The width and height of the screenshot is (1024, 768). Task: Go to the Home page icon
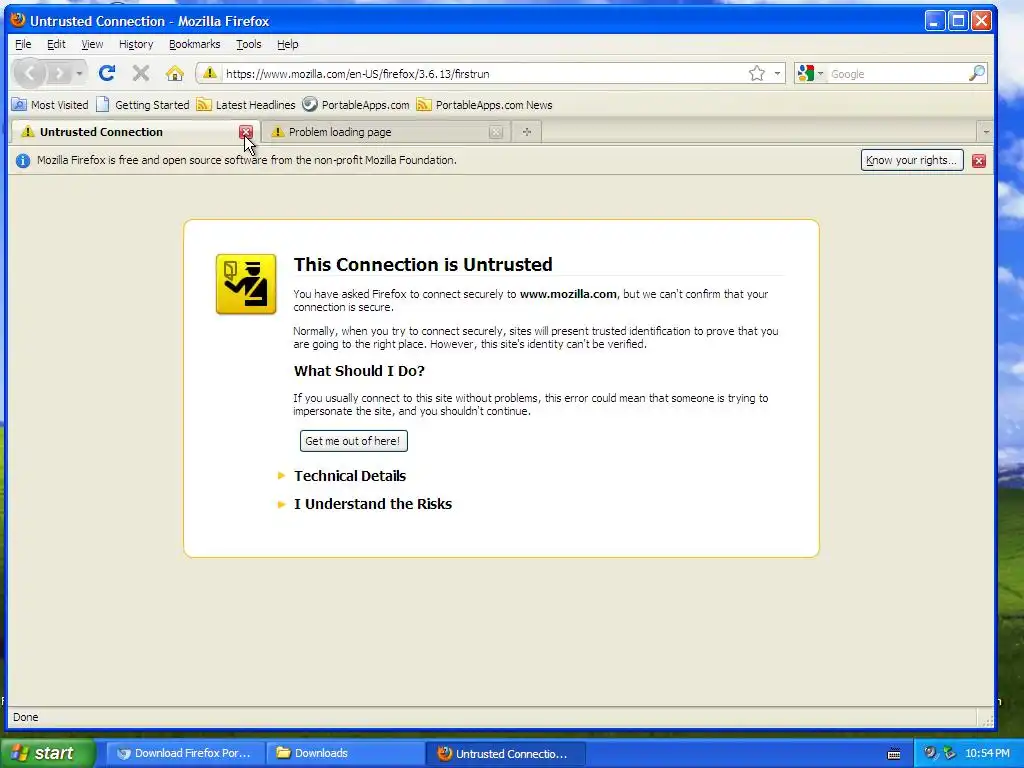coord(174,73)
